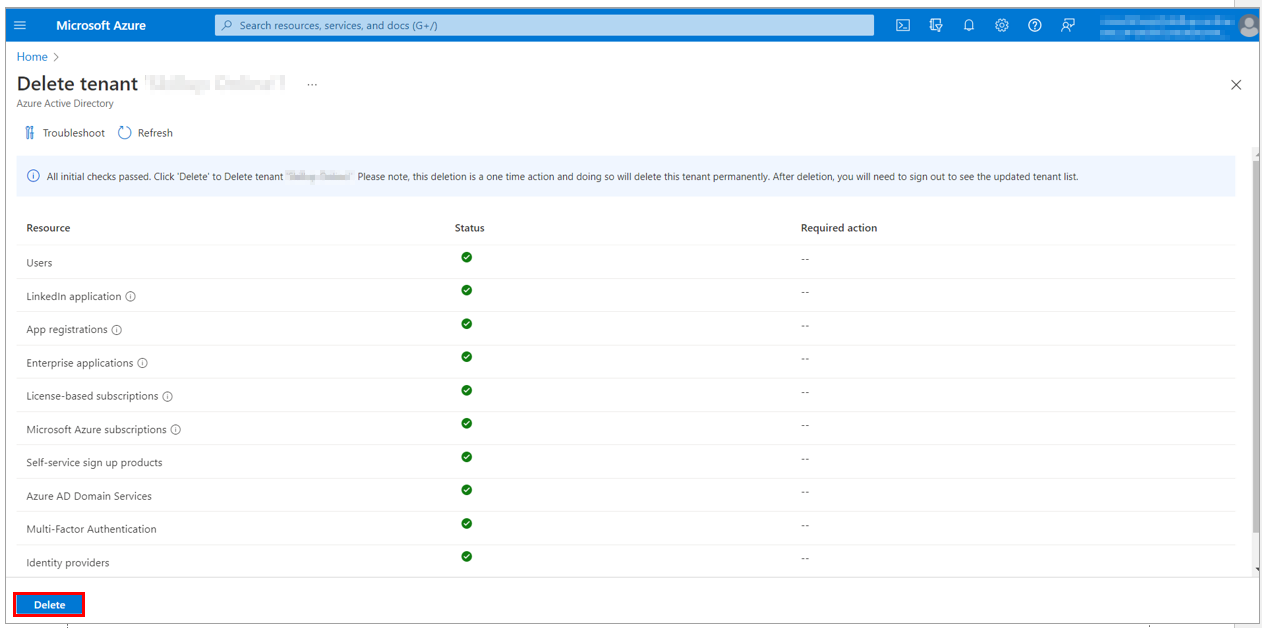
Task: Click the Status column header
Action: 469,228
